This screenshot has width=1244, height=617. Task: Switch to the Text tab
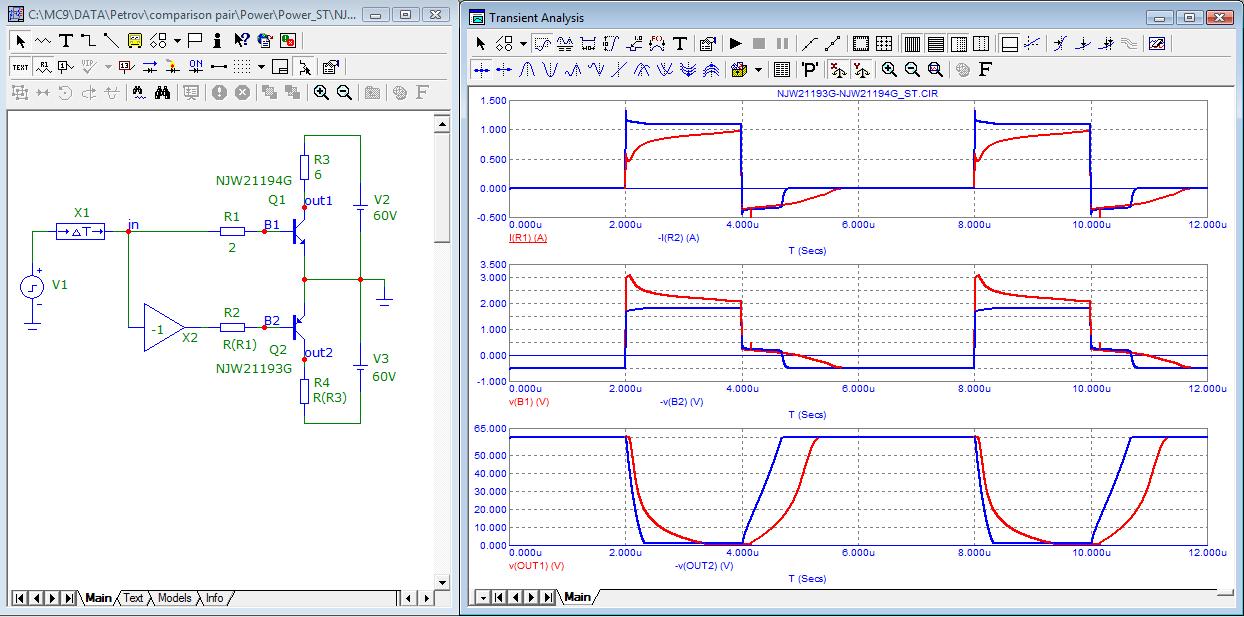pos(133,598)
